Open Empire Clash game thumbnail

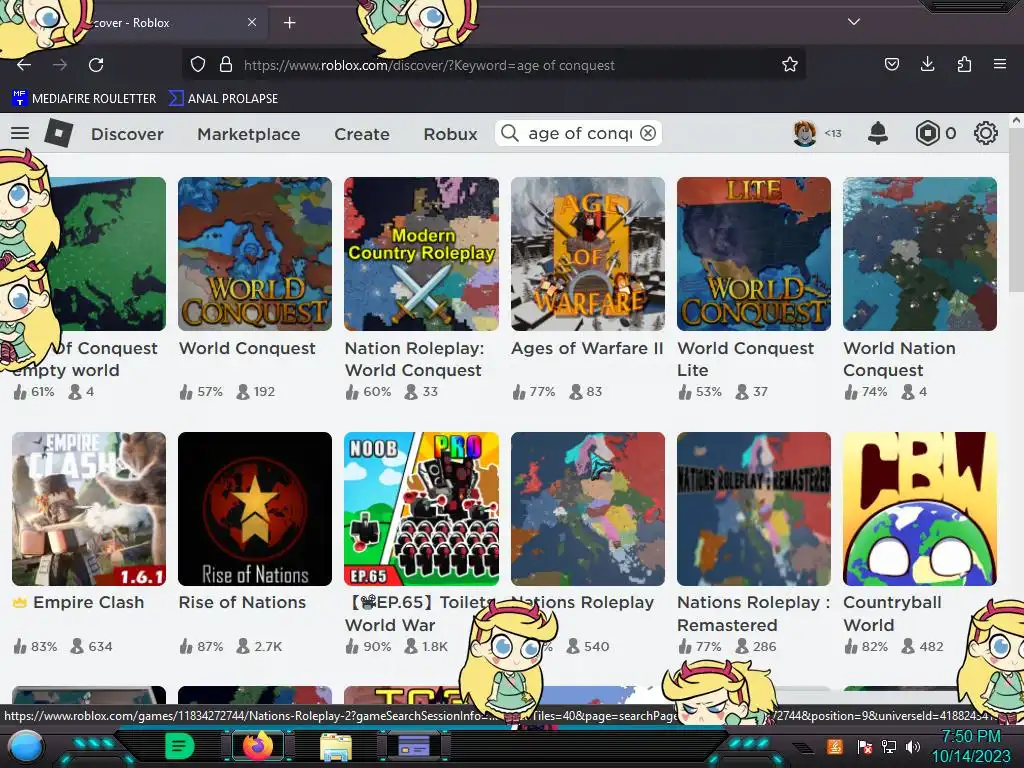click(89, 509)
